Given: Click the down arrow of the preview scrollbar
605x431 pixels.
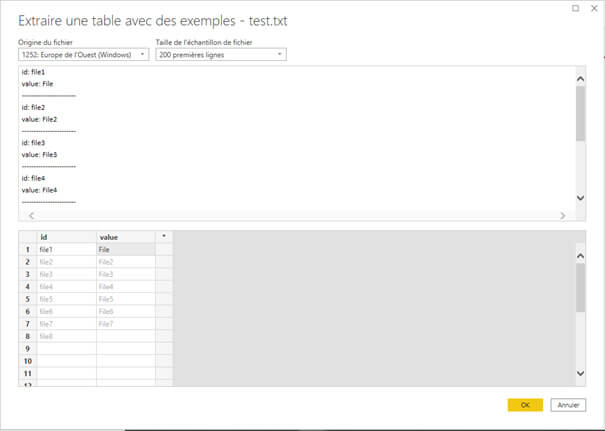Looking at the screenshot, I should point(580,198).
